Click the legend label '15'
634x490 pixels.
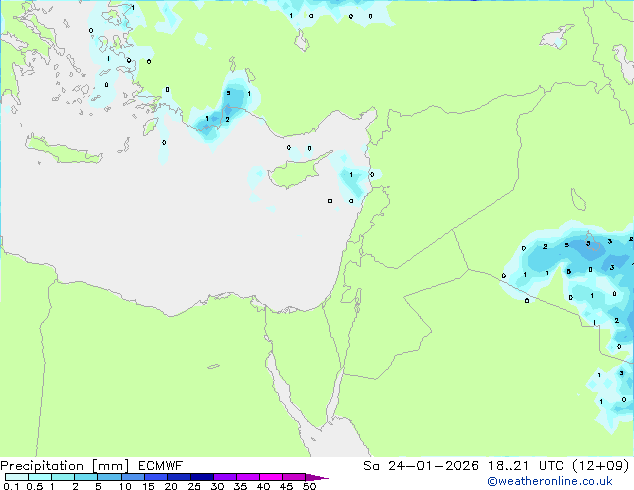[x=148, y=486]
